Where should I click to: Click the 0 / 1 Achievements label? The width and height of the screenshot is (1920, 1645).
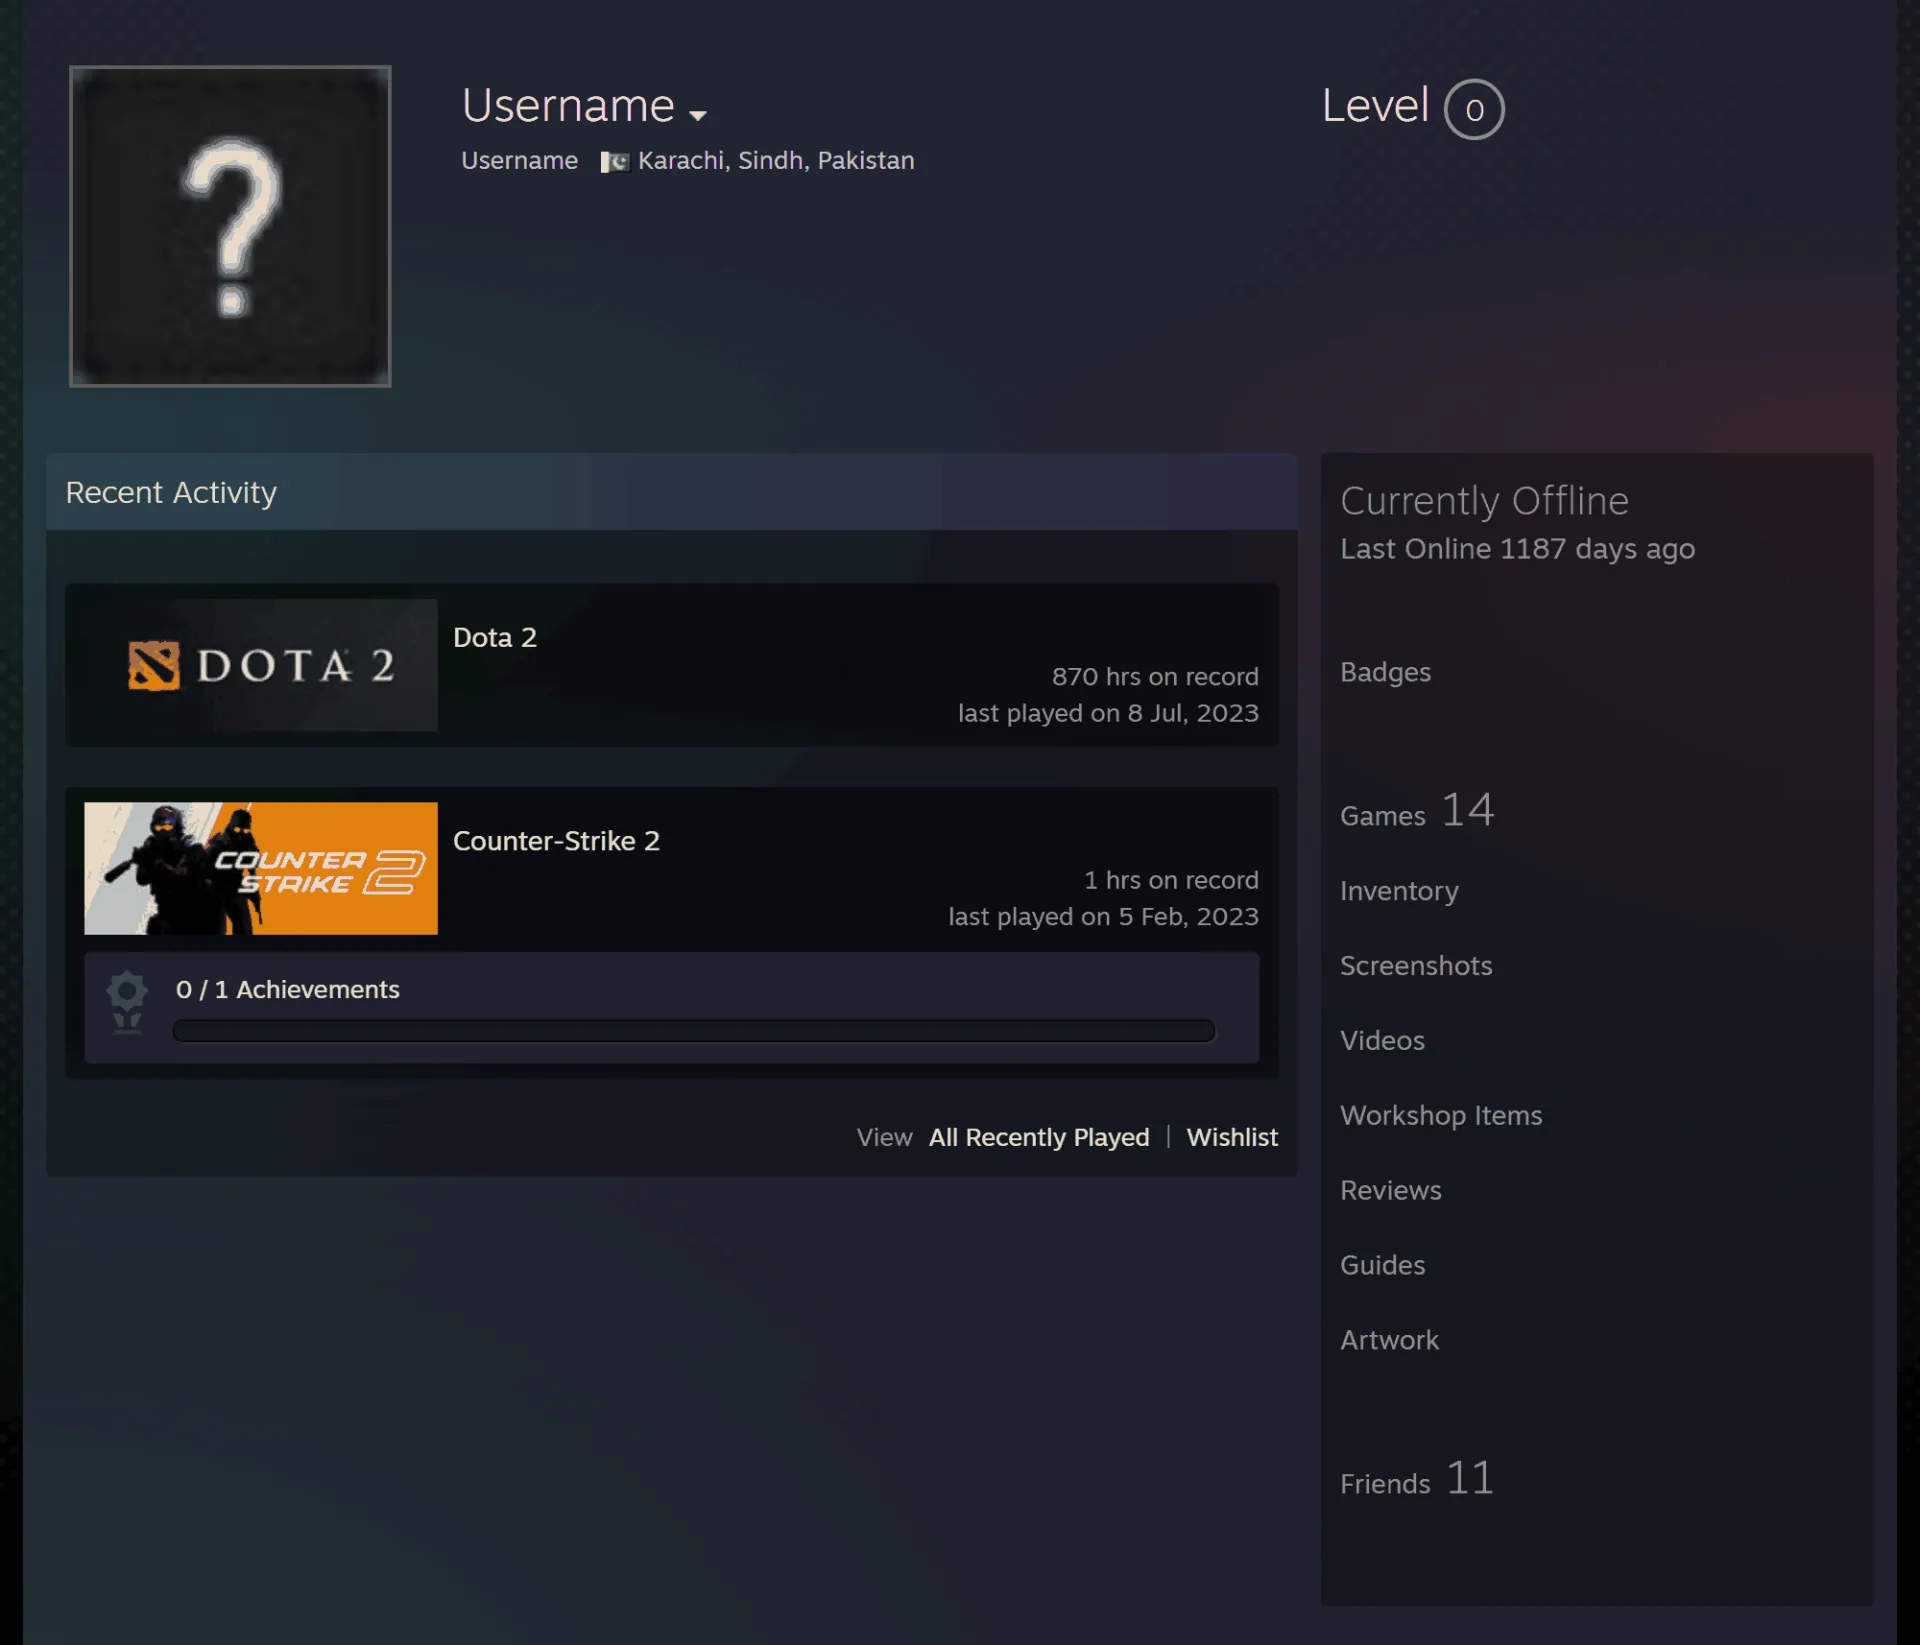click(x=288, y=989)
